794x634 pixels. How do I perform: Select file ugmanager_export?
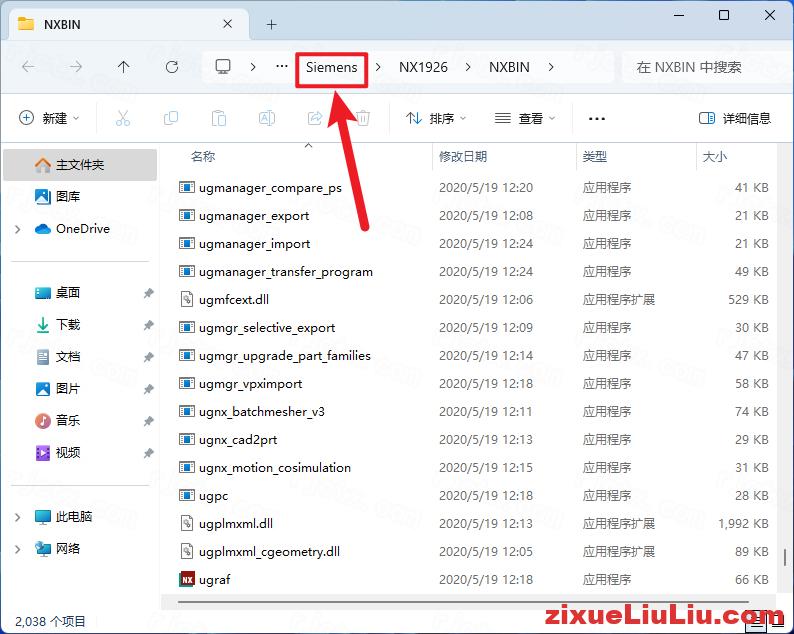tap(254, 216)
